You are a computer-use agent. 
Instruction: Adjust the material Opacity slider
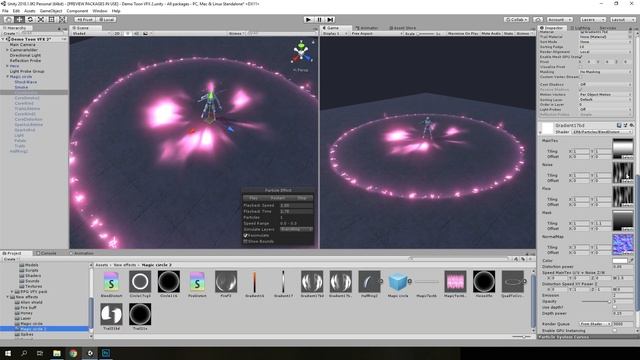click(596, 301)
